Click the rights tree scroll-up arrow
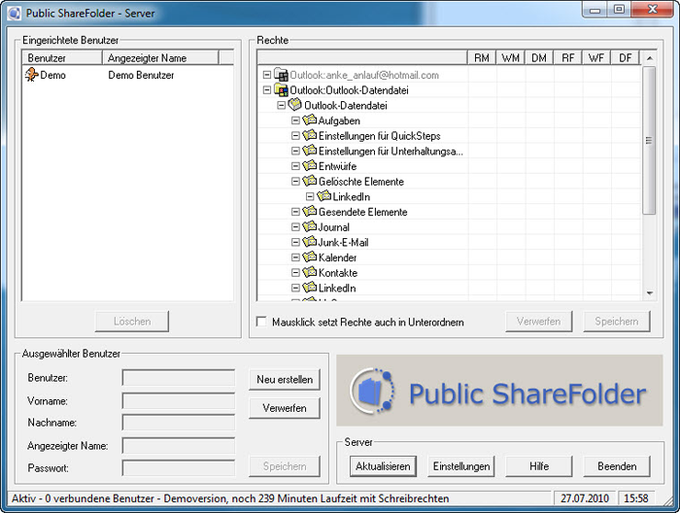The height and width of the screenshot is (513, 680). (649, 58)
